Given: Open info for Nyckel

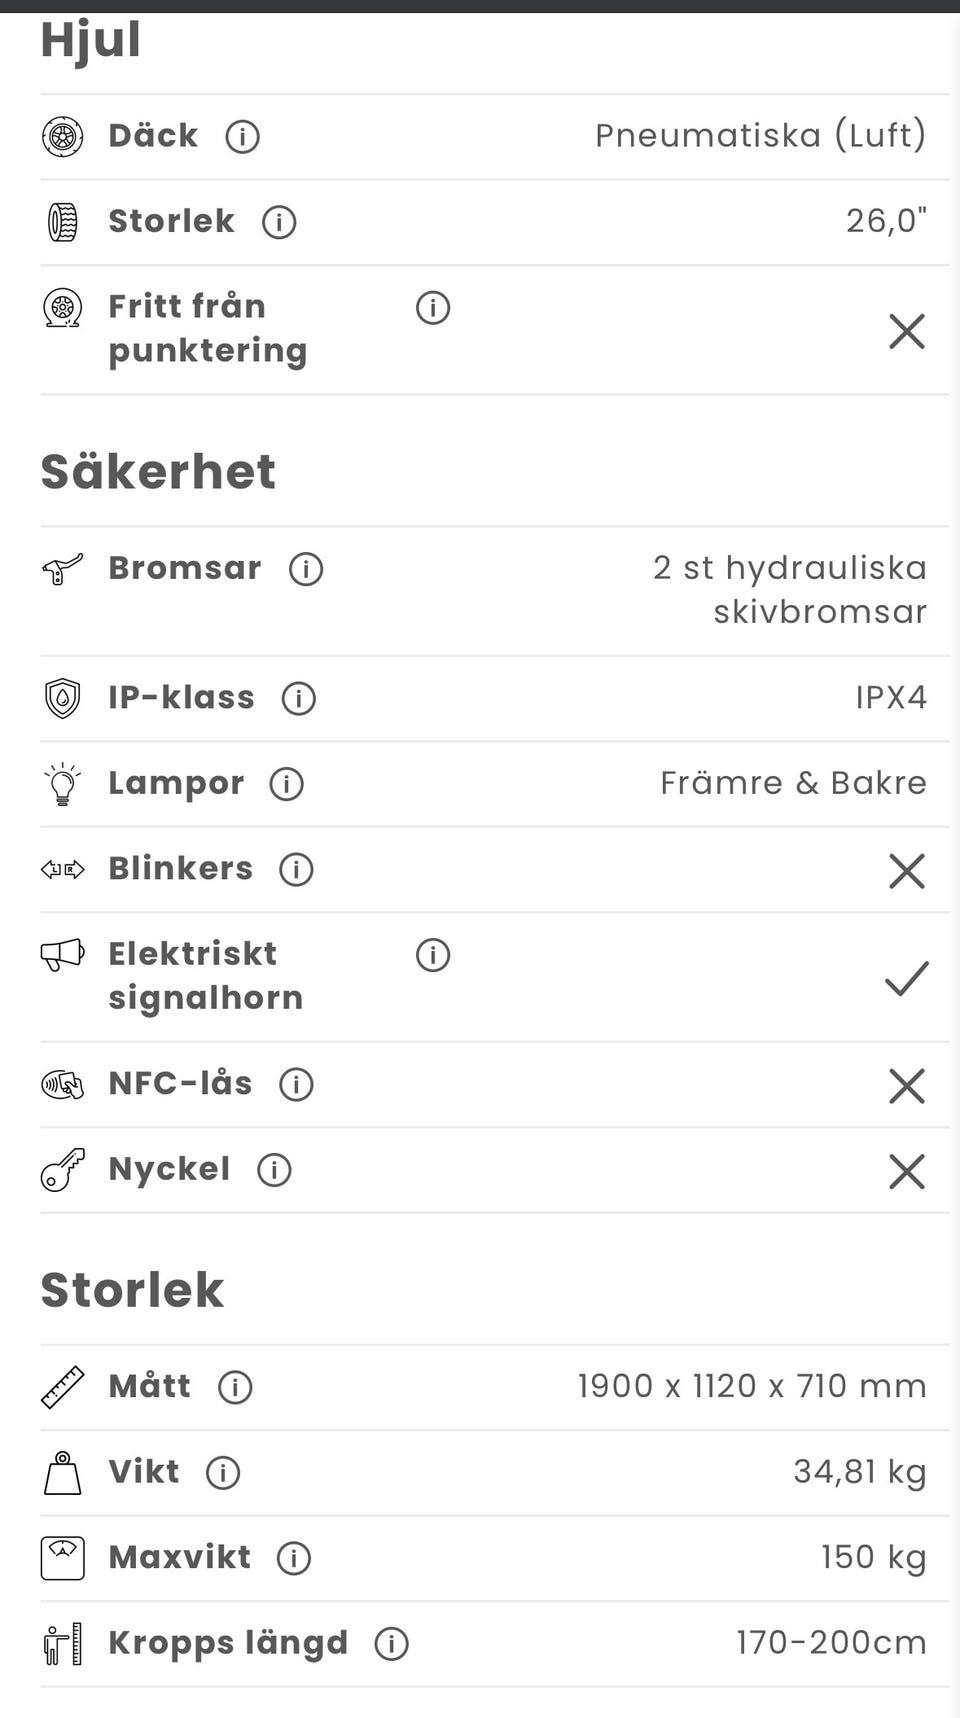Looking at the screenshot, I should (274, 1170).
